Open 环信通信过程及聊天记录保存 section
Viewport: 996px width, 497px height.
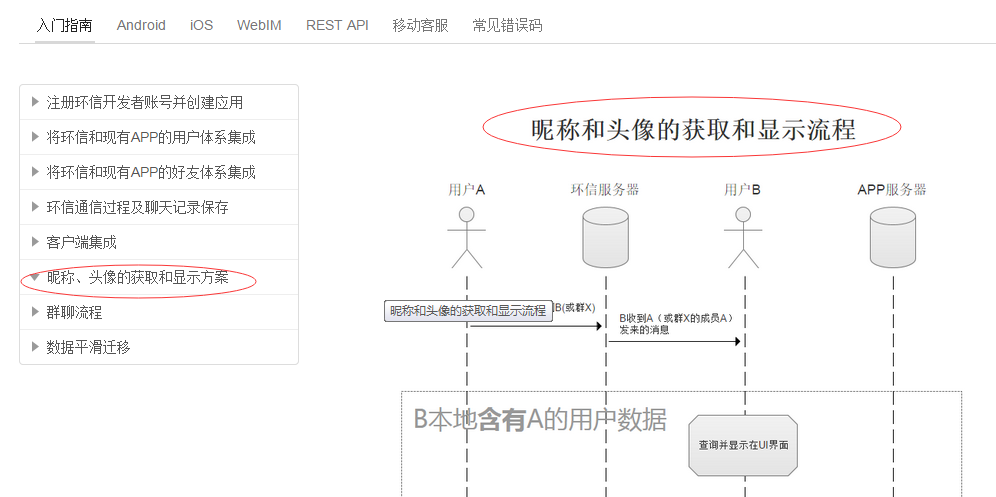coord(137,207)
